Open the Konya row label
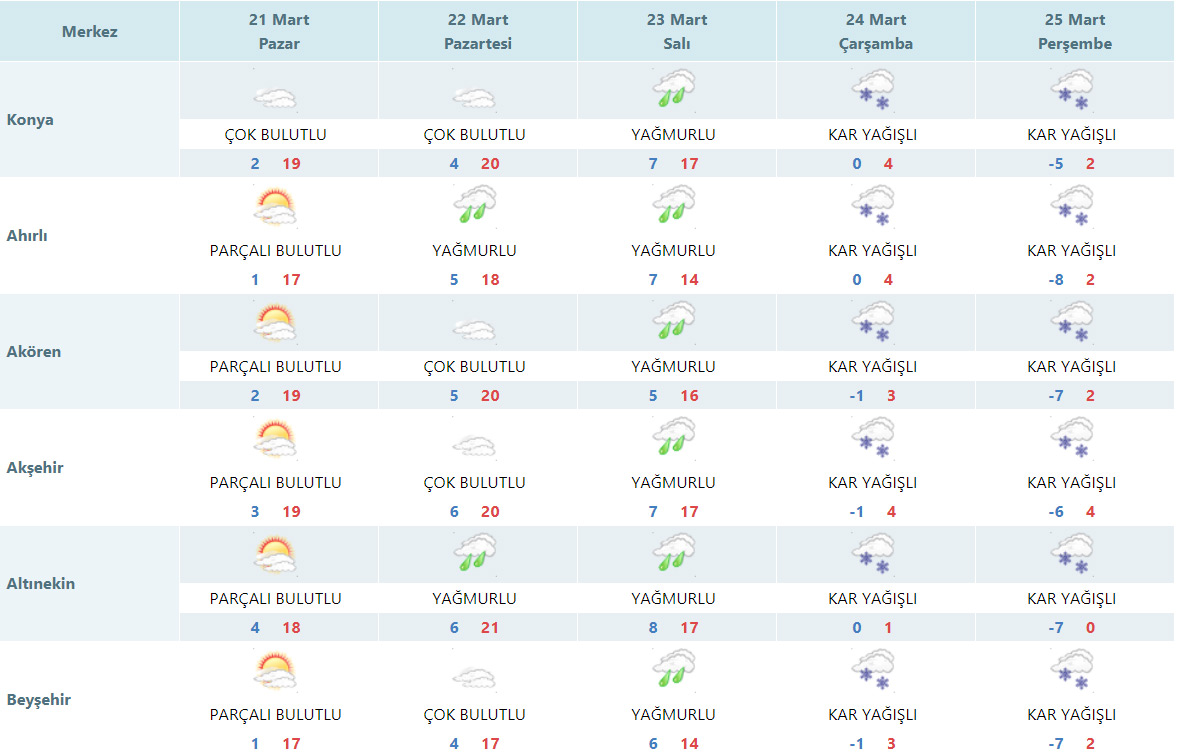The image size is (1179, 756). click(x=31, y=120)
